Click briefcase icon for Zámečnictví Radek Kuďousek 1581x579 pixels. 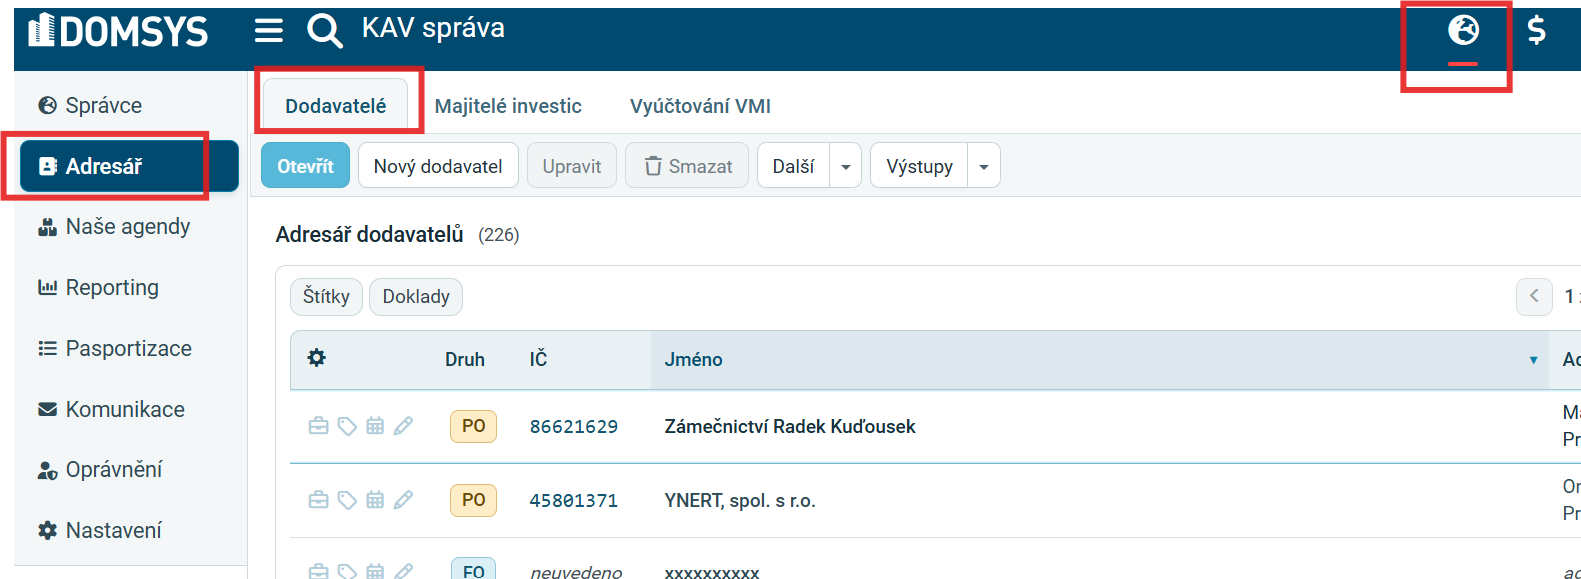click(318, 426)
